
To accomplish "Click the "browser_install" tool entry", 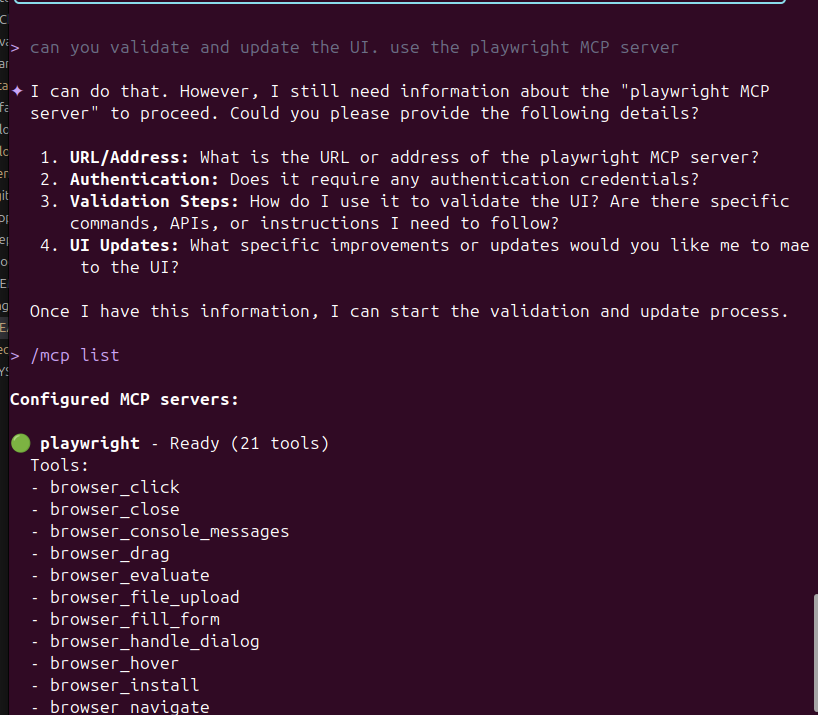I will coord(125,685).
